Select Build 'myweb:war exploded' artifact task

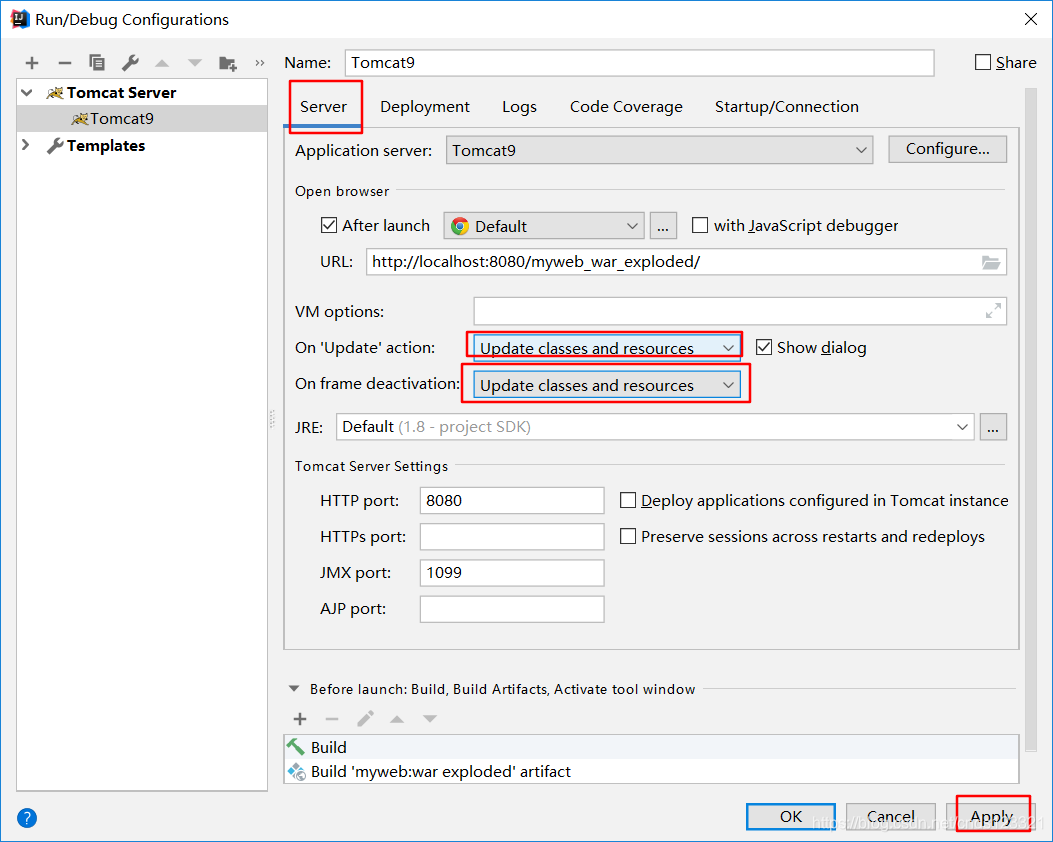(x=651, y=771)
